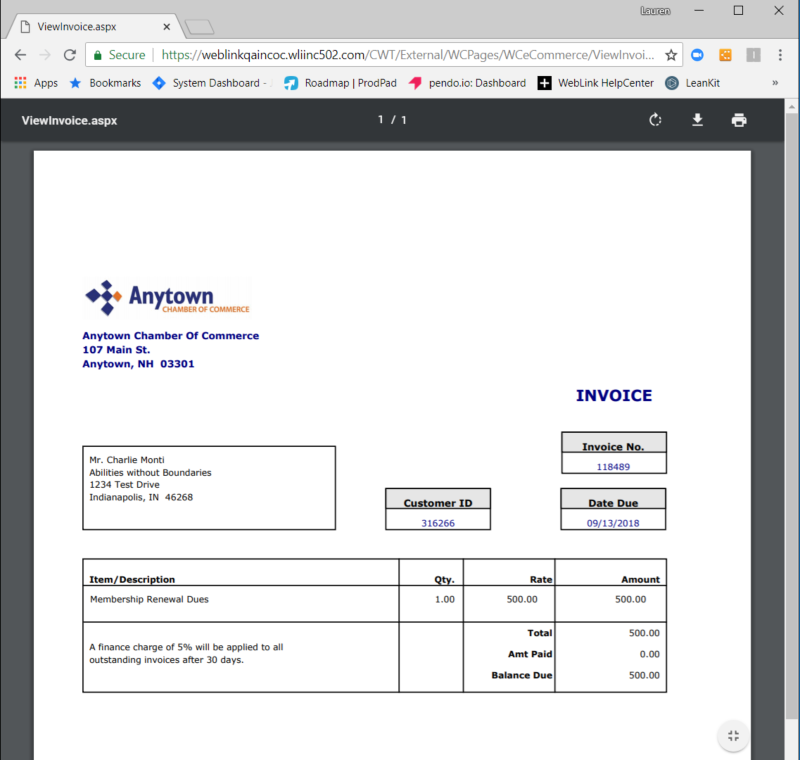Click the fit-to-page zoom button
Viewport: 800px width, 760px height.
click(x=734, y=736)
